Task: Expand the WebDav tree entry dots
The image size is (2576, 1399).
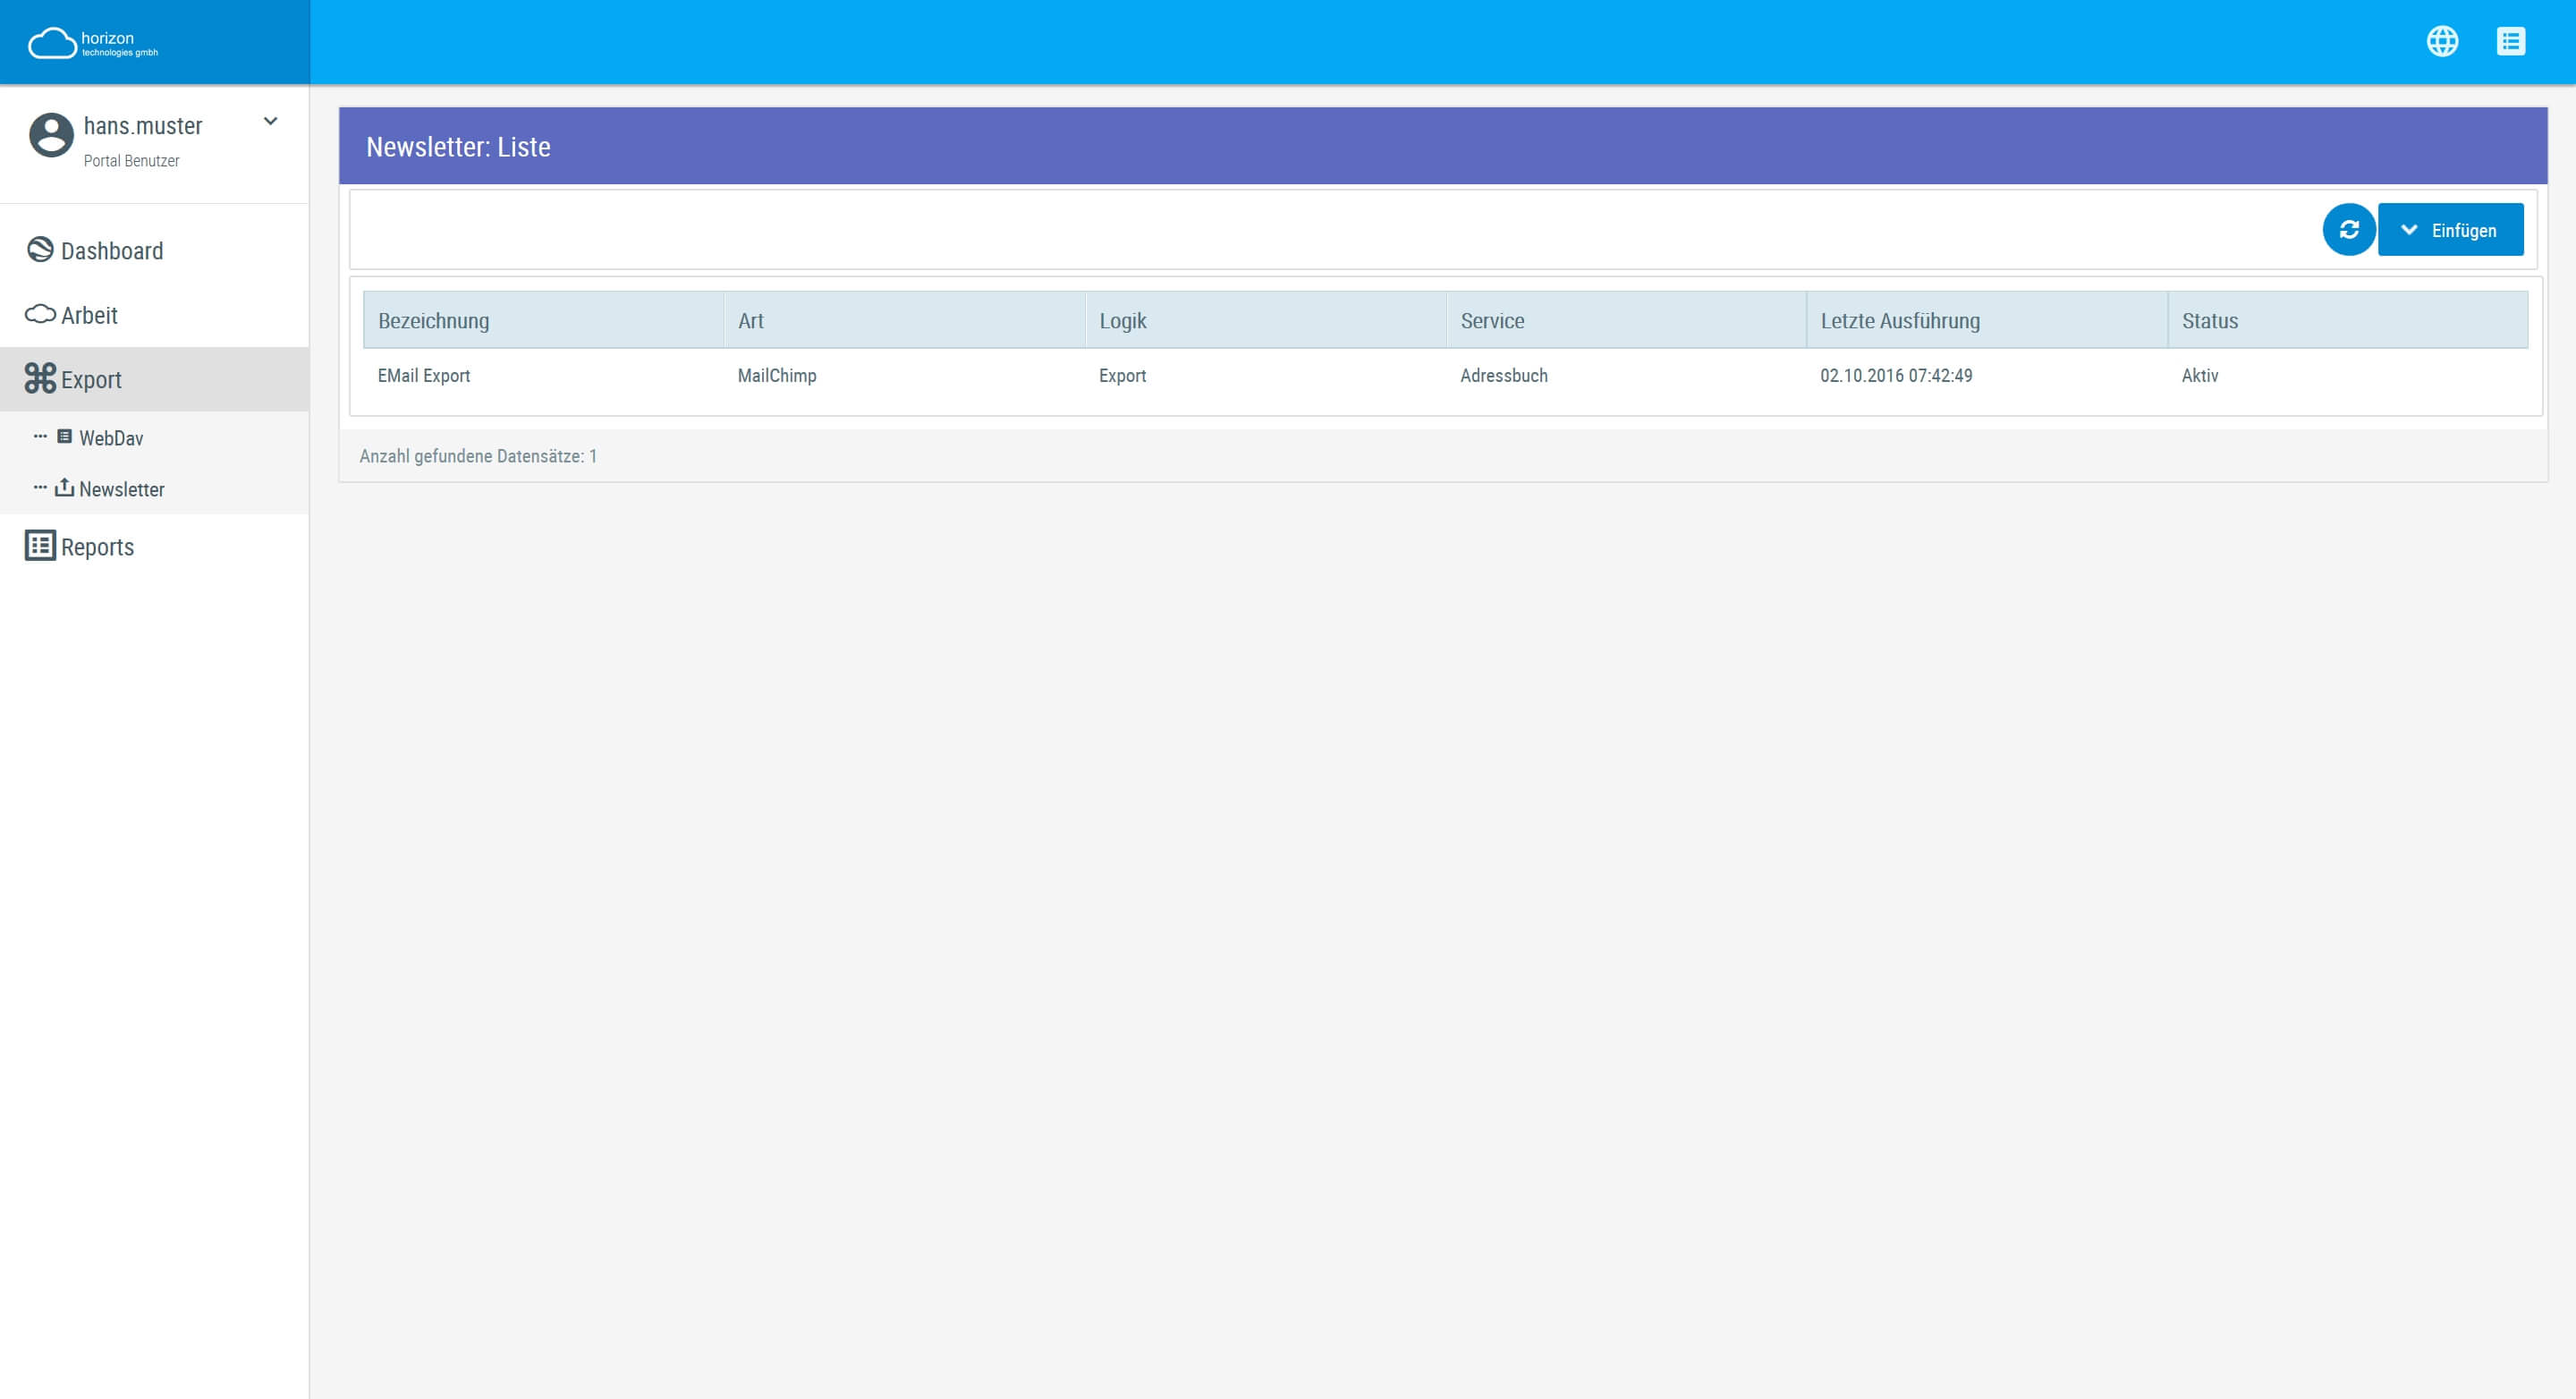Action: click(x=40, y=436)
